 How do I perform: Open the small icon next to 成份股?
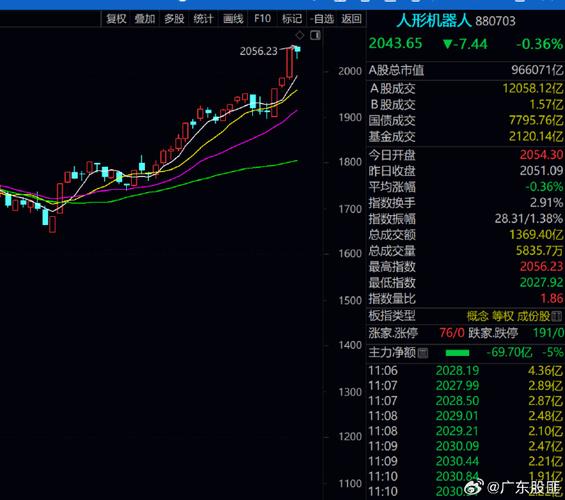click(557, 317)
